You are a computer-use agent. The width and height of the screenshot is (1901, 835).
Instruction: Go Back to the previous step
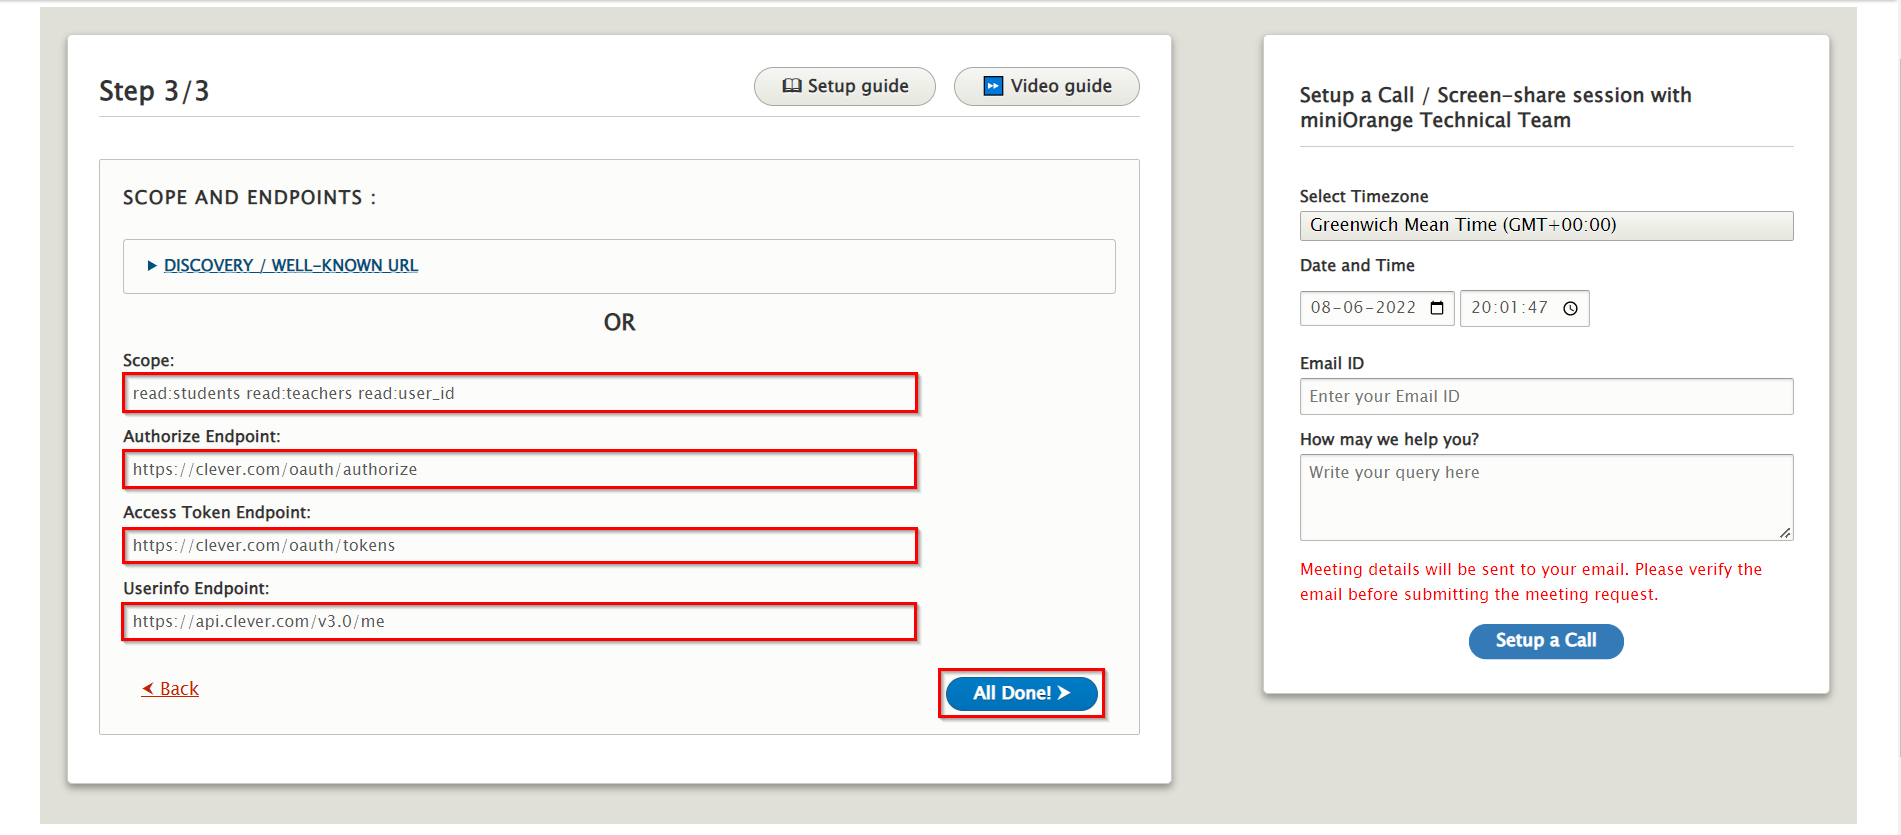(171, 689)
